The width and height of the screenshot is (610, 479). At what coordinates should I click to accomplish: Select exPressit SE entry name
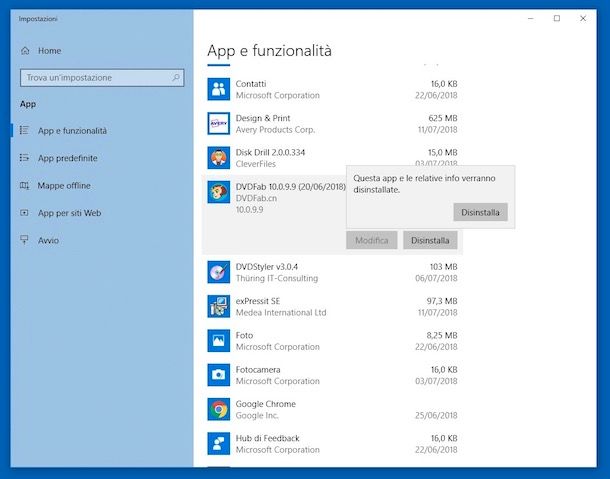point(258,301)
